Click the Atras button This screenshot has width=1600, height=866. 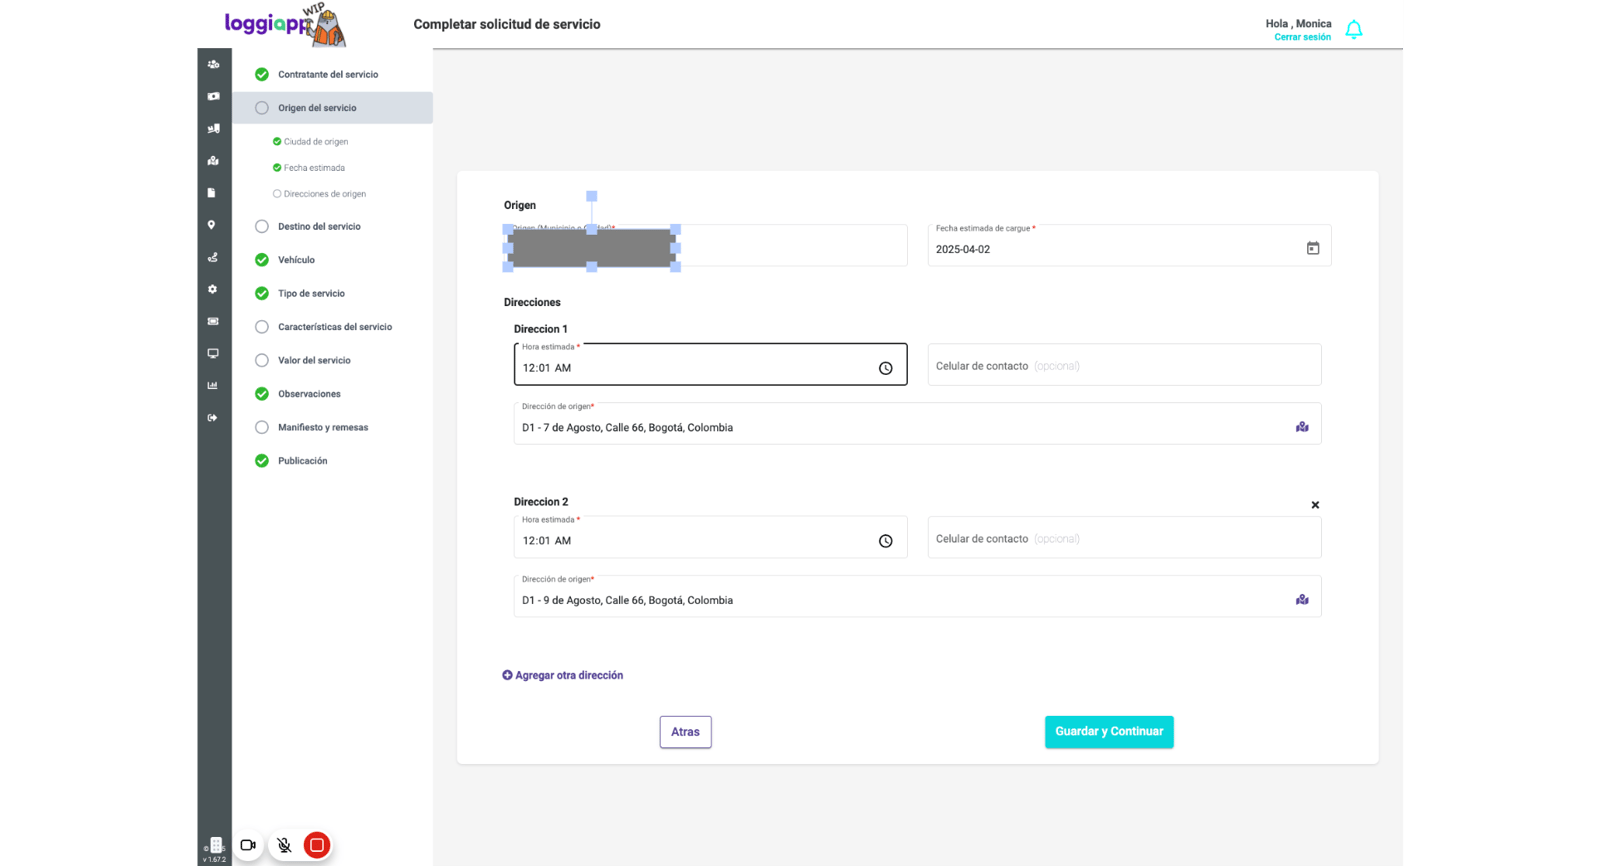pyautogui.click(x=685, y=732)
